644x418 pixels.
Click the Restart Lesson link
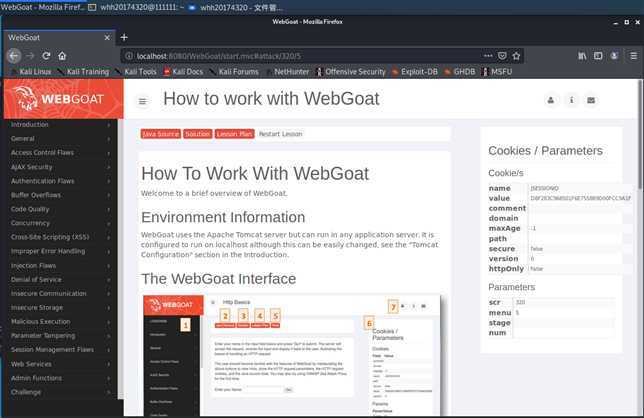click(x=281, y=134)
